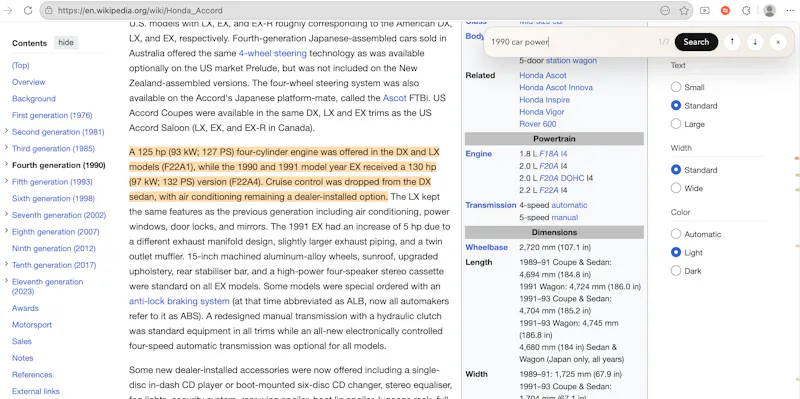Open Honda Vigor related link
Viewport: 800px width, 399px height.
(x=542, y=112)
